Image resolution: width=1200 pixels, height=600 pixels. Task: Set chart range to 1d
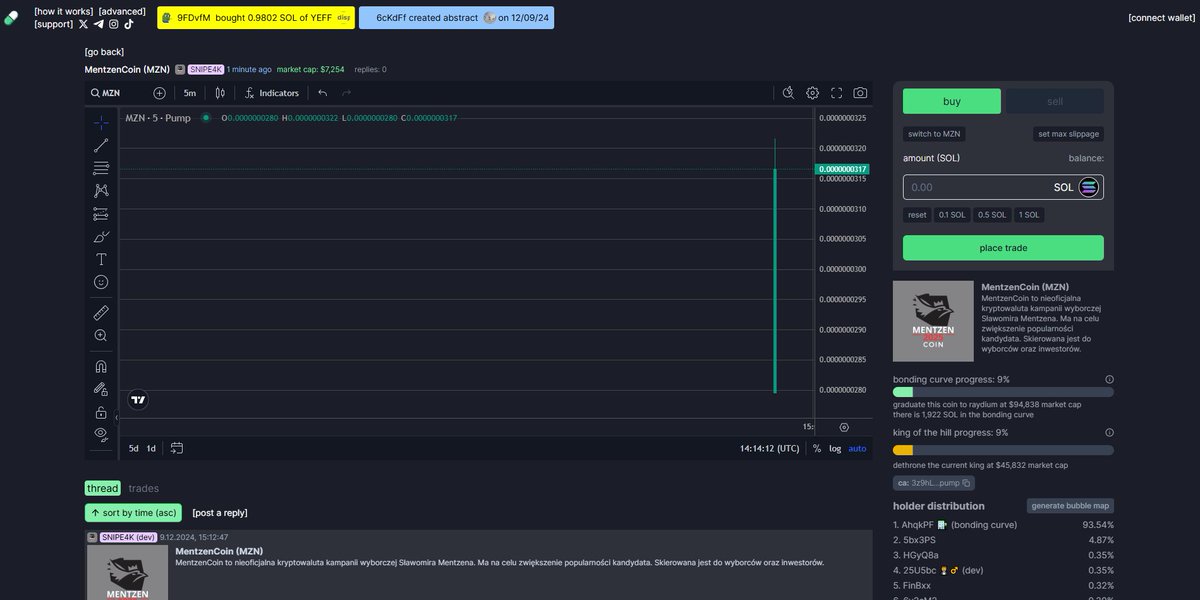tap(151, 448)
